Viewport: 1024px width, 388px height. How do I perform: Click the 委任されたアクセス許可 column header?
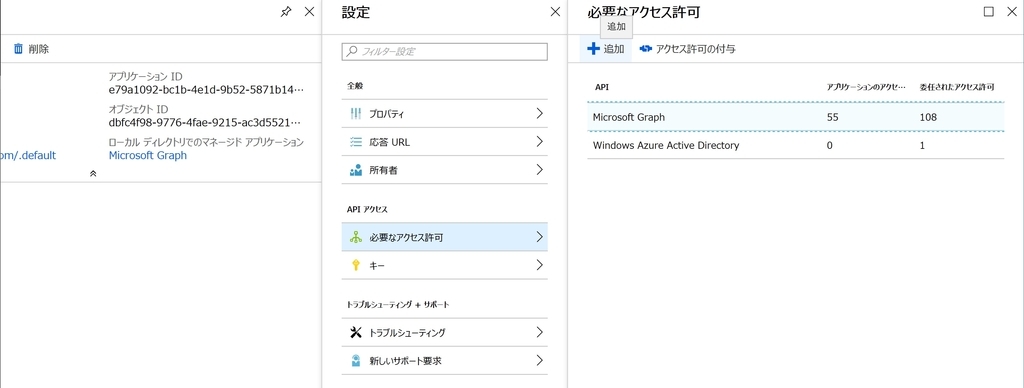957,87
